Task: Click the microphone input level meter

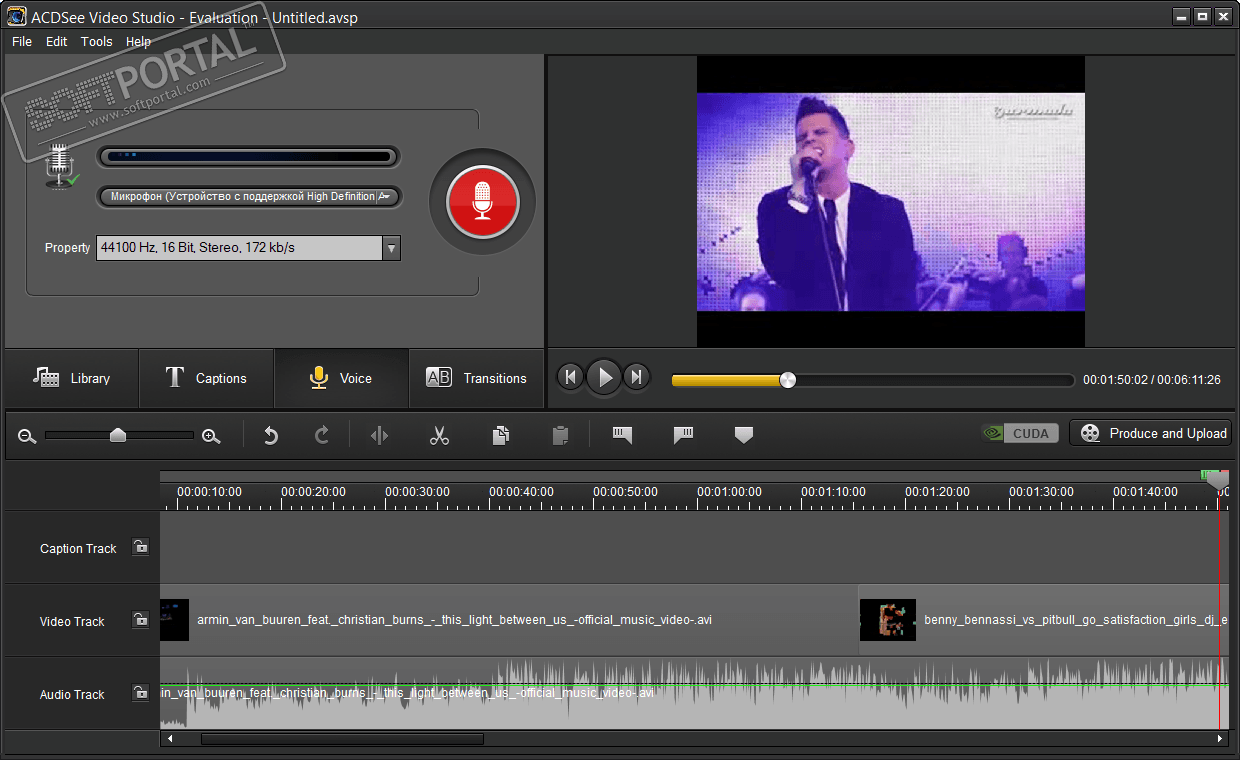Action: tap(249, 157)
